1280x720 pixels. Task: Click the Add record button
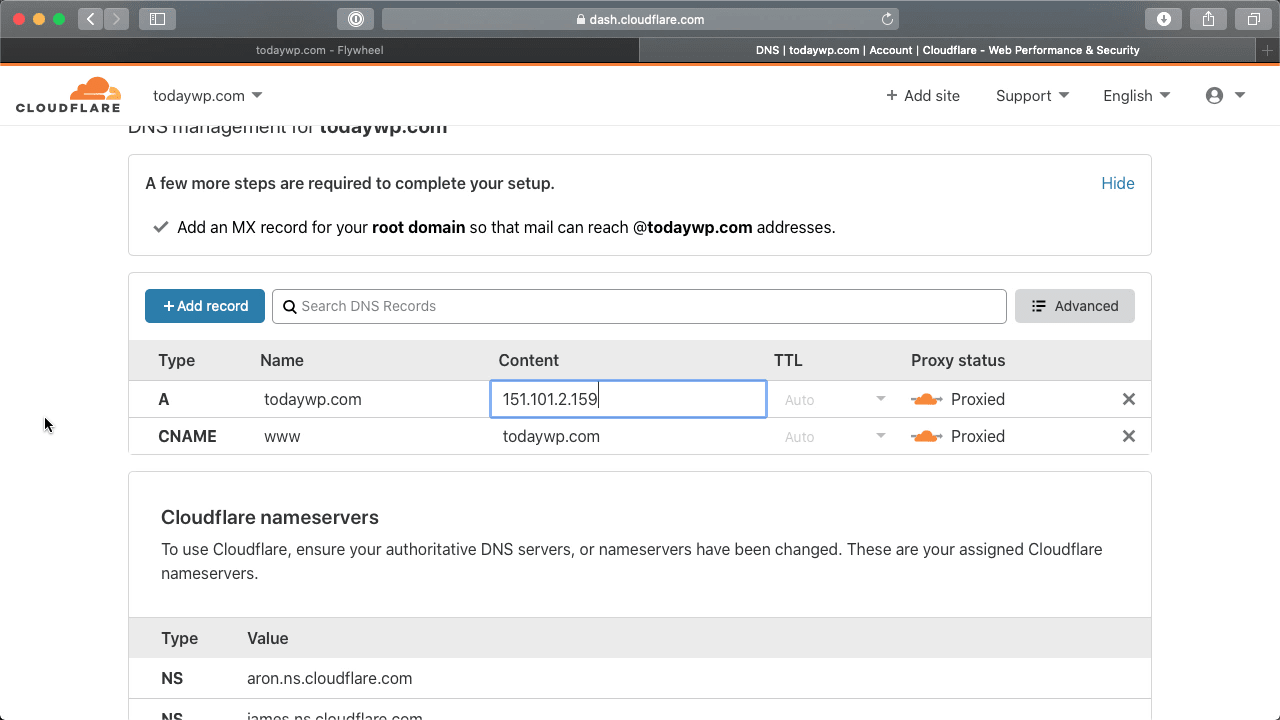coord(205,306)
